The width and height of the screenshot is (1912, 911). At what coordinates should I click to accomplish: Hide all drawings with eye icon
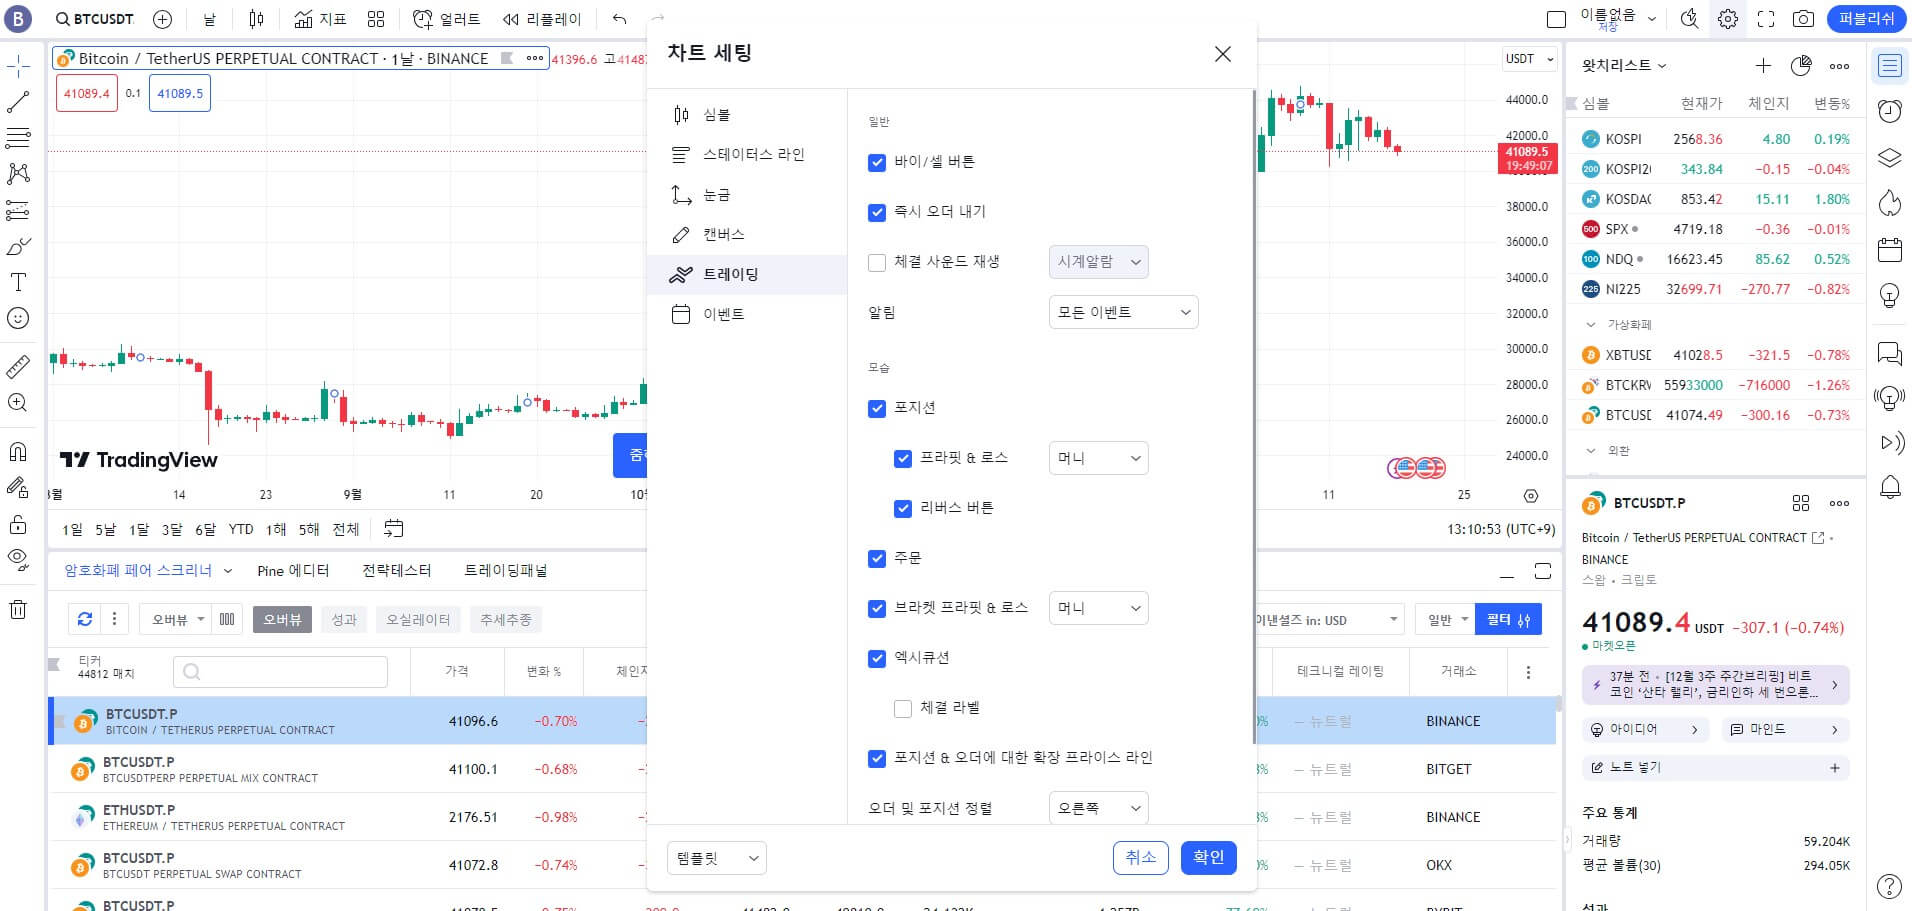[x=18, y=559]
